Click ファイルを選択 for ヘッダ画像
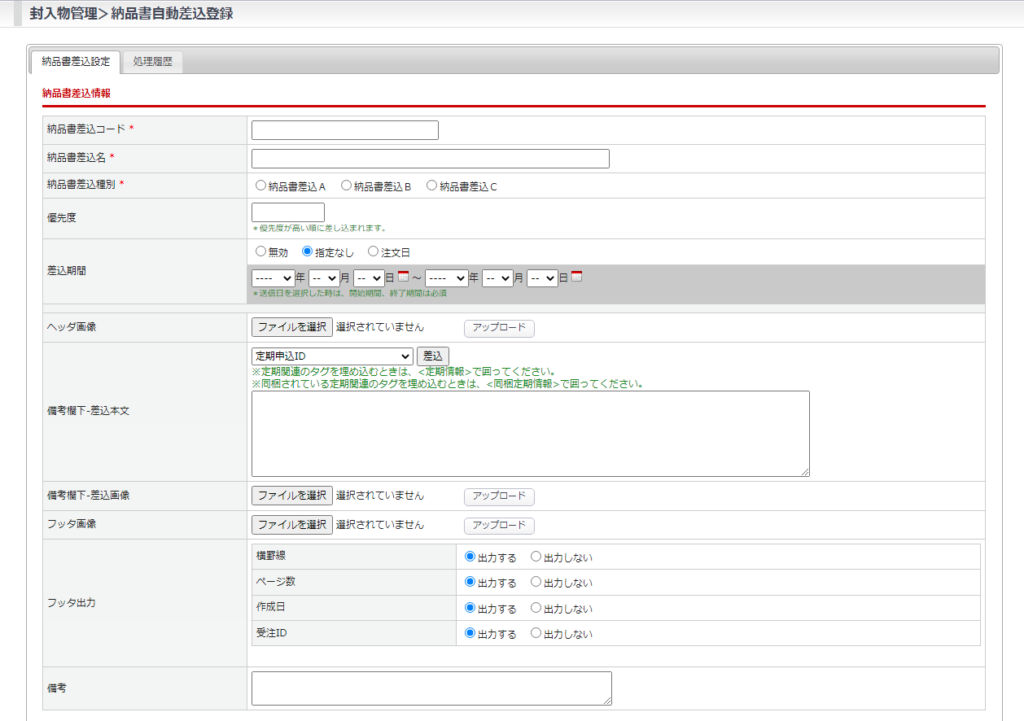Screen dimensions: 1024x721 tap(292, 327)
